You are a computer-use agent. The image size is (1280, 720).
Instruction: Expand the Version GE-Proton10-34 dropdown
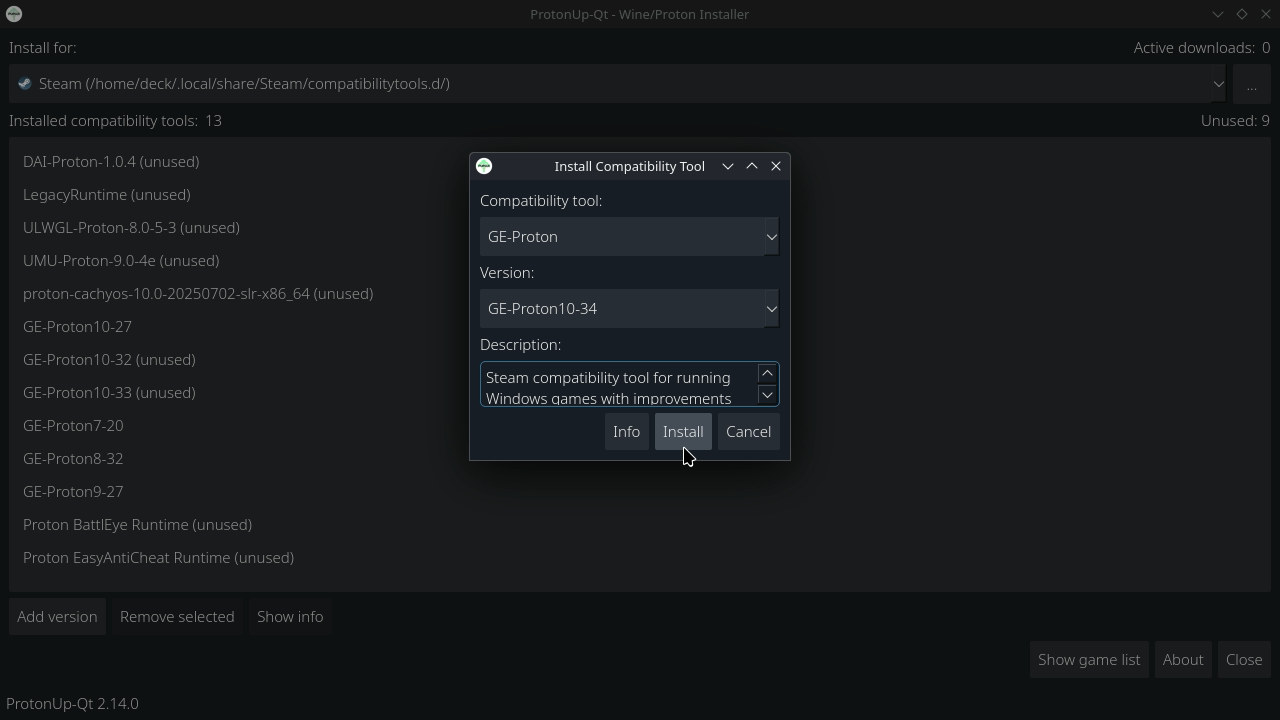click(629, 309)
